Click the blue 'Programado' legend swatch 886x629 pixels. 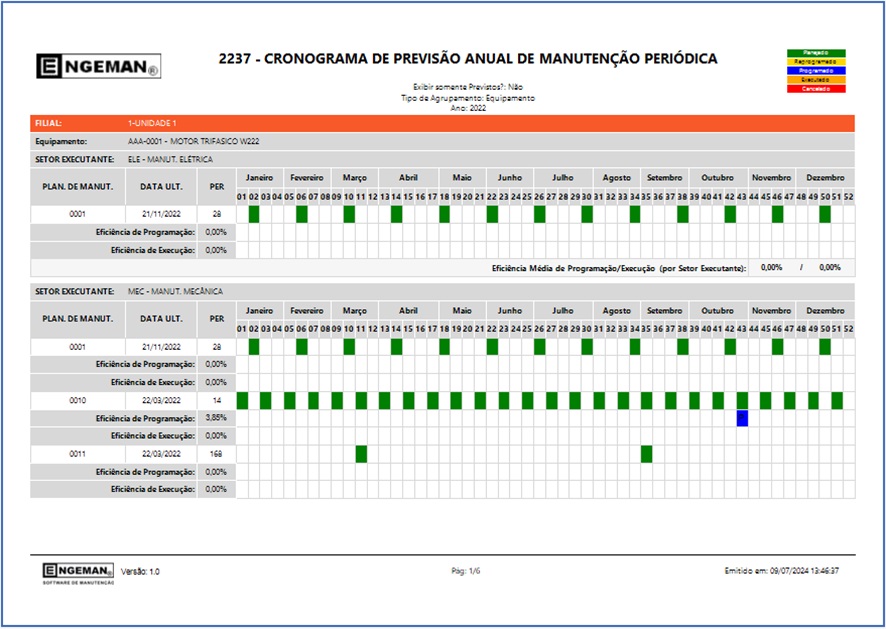pos(817,71)
